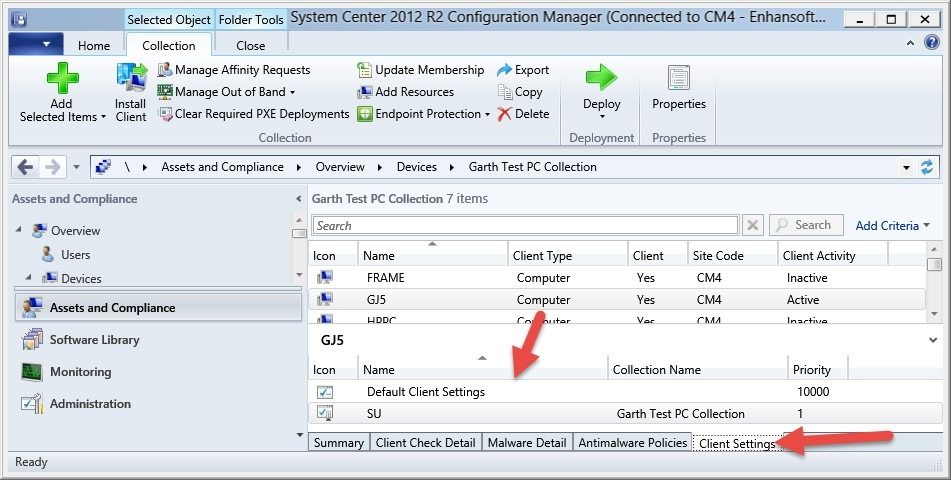Click the Forward navigation arrow

(x=53, y=167)
